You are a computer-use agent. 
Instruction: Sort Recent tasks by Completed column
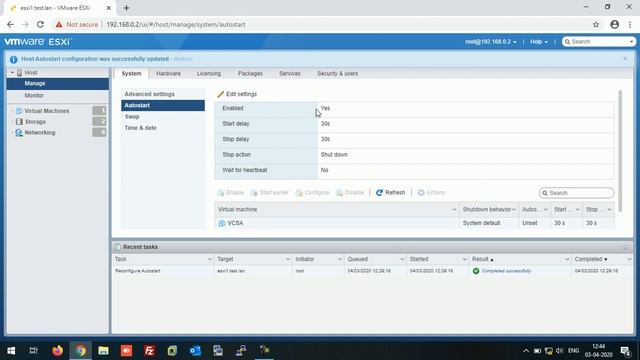click(x=591, y=260)
